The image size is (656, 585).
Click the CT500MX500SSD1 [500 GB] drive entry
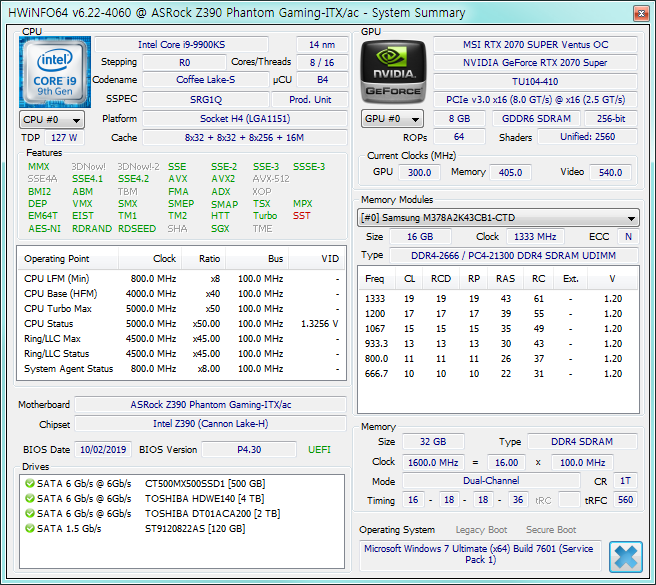tap(205, 484)
